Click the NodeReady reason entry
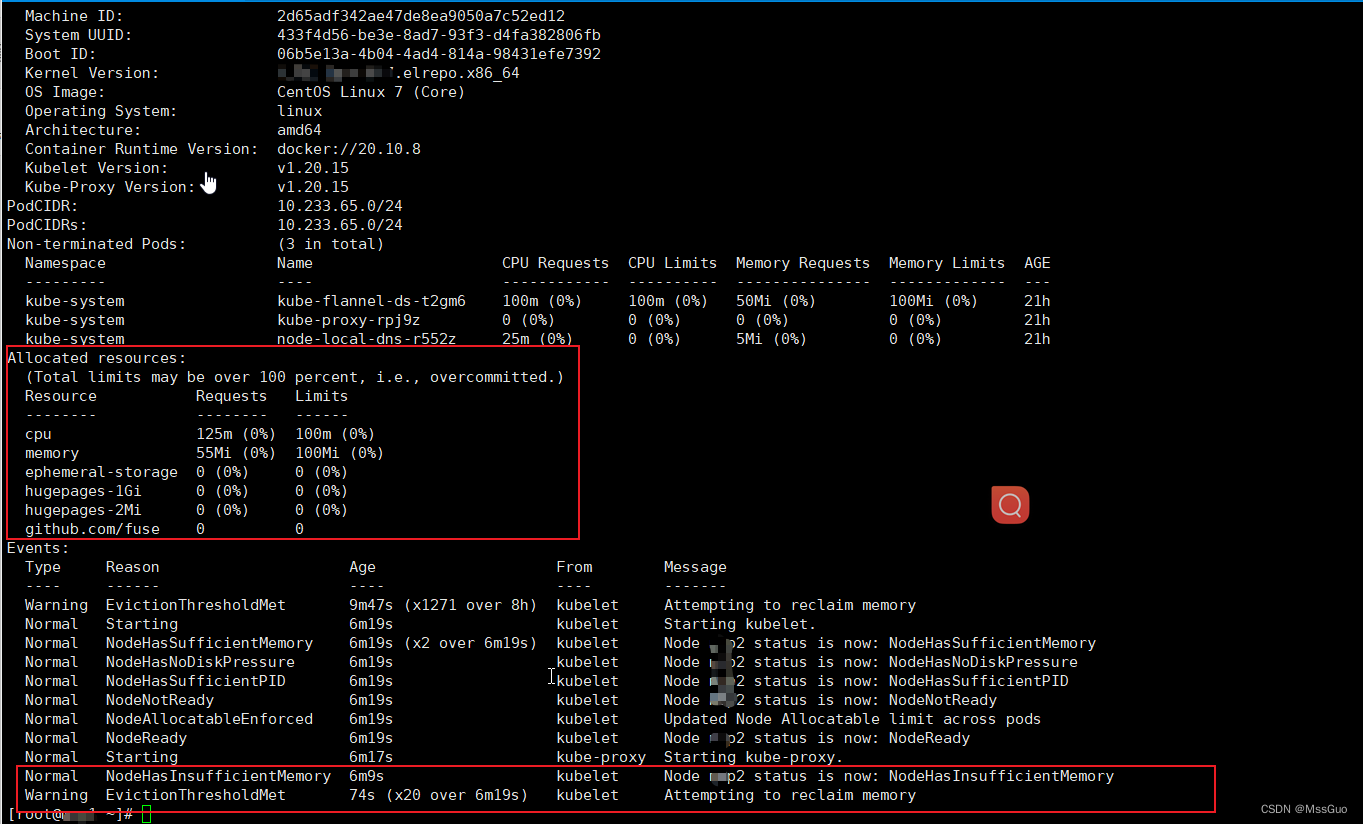Screen dimensions: 1363x824 (146, 738)
